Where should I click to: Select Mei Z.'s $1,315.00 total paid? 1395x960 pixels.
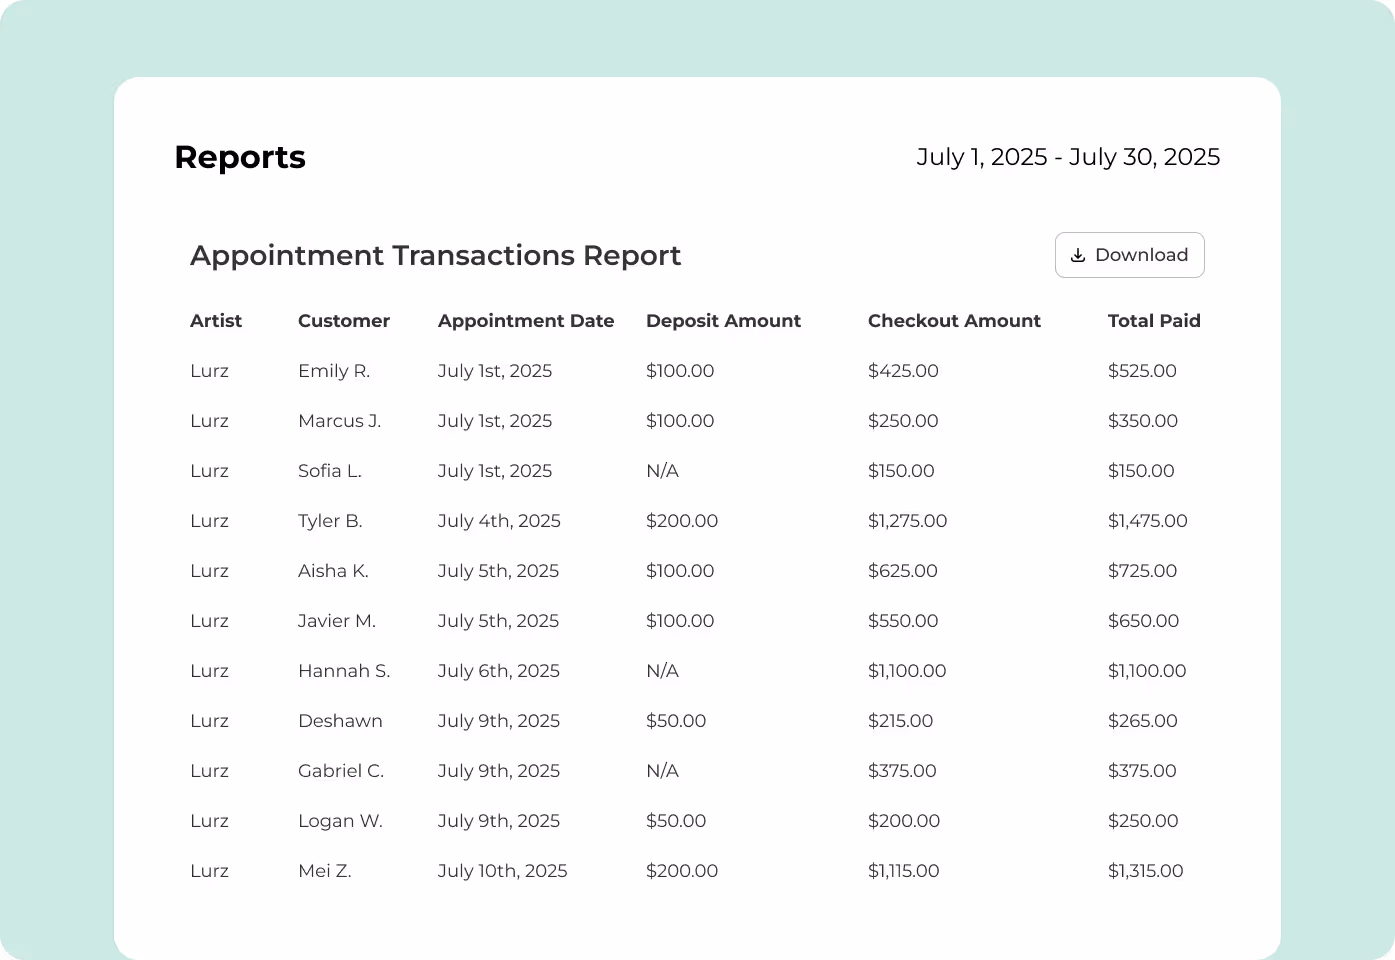click(x=1145, y=871)
